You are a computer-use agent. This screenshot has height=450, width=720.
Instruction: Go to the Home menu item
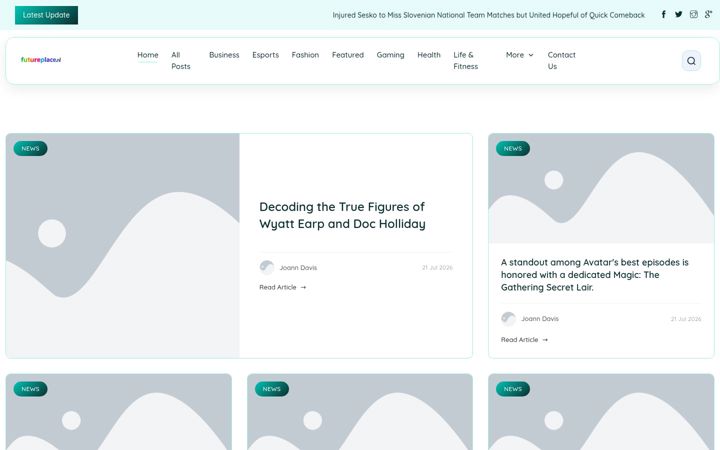click(x=147, y=55)
